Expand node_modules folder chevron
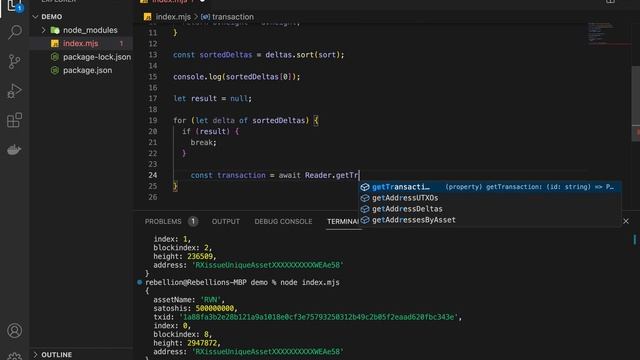Screen dimensions: 640x360 [43, 30]
